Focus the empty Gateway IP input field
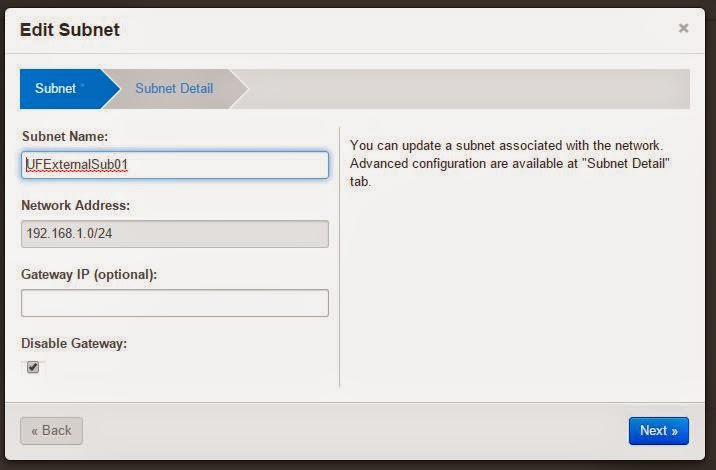The image size is (716, 470). point(174,303)
